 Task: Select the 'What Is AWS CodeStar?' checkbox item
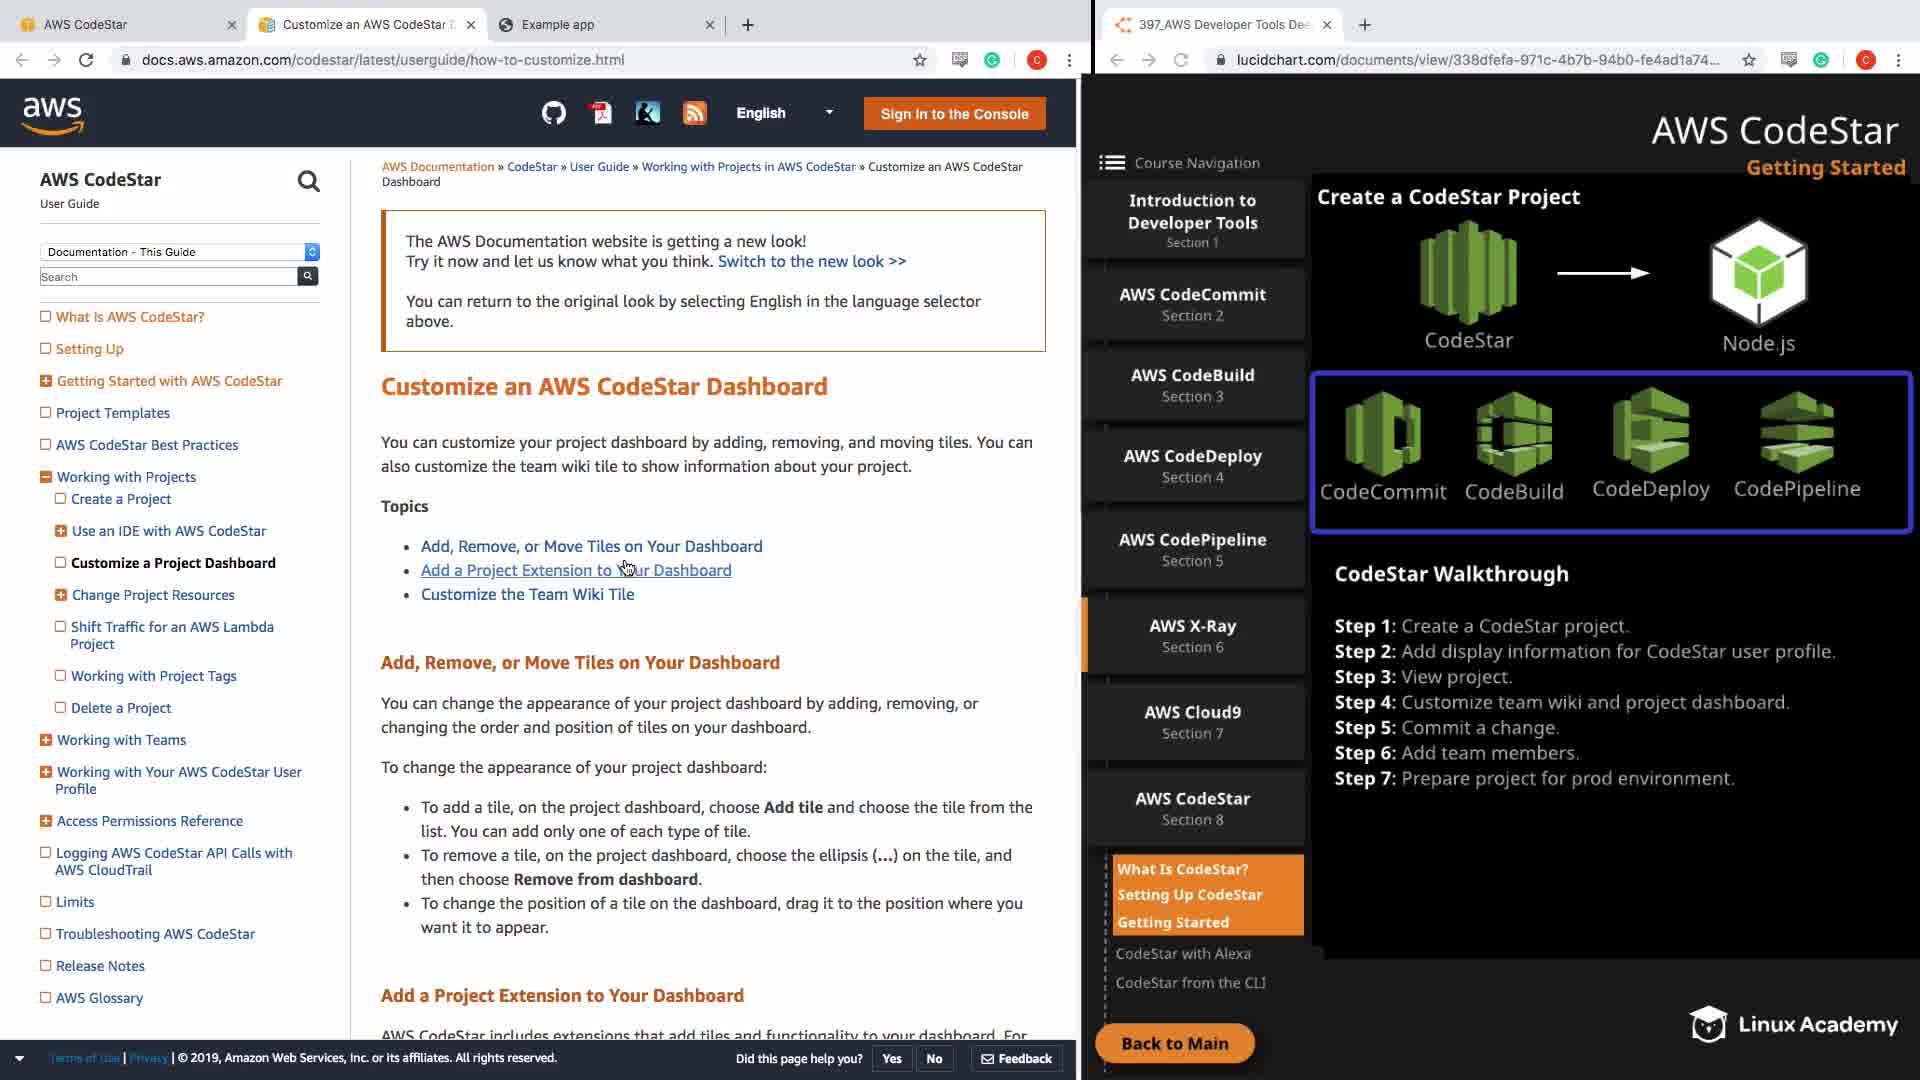(45, 317)
